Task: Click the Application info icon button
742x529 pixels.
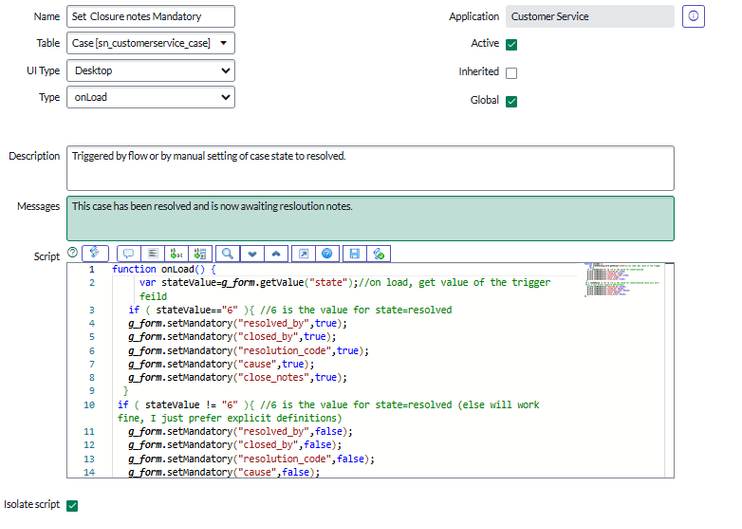Action: tap(693, 17)
